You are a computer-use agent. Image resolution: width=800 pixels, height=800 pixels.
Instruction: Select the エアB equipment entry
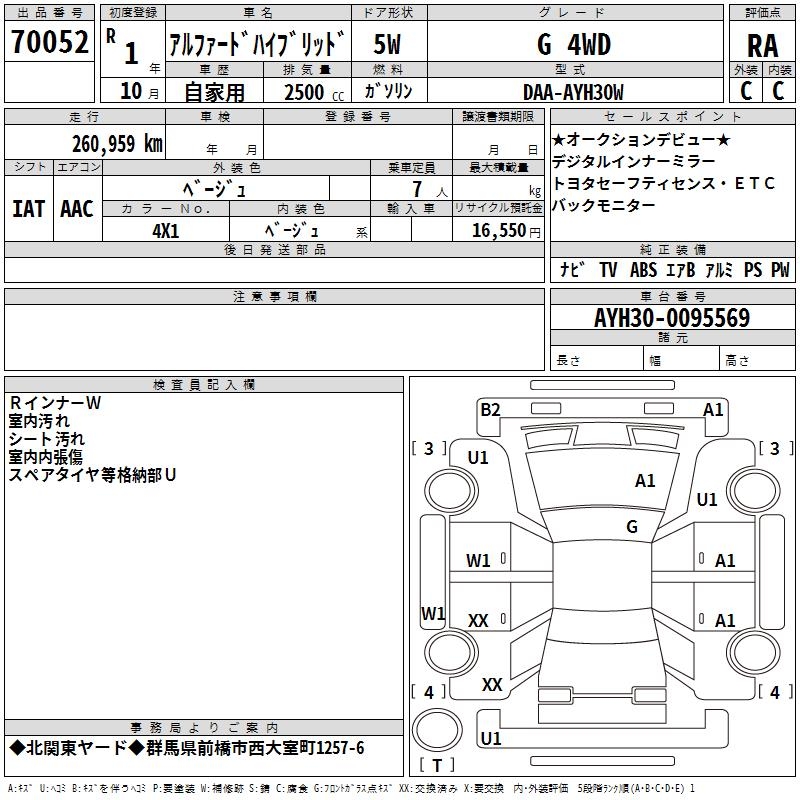click(x=681, y=269)
